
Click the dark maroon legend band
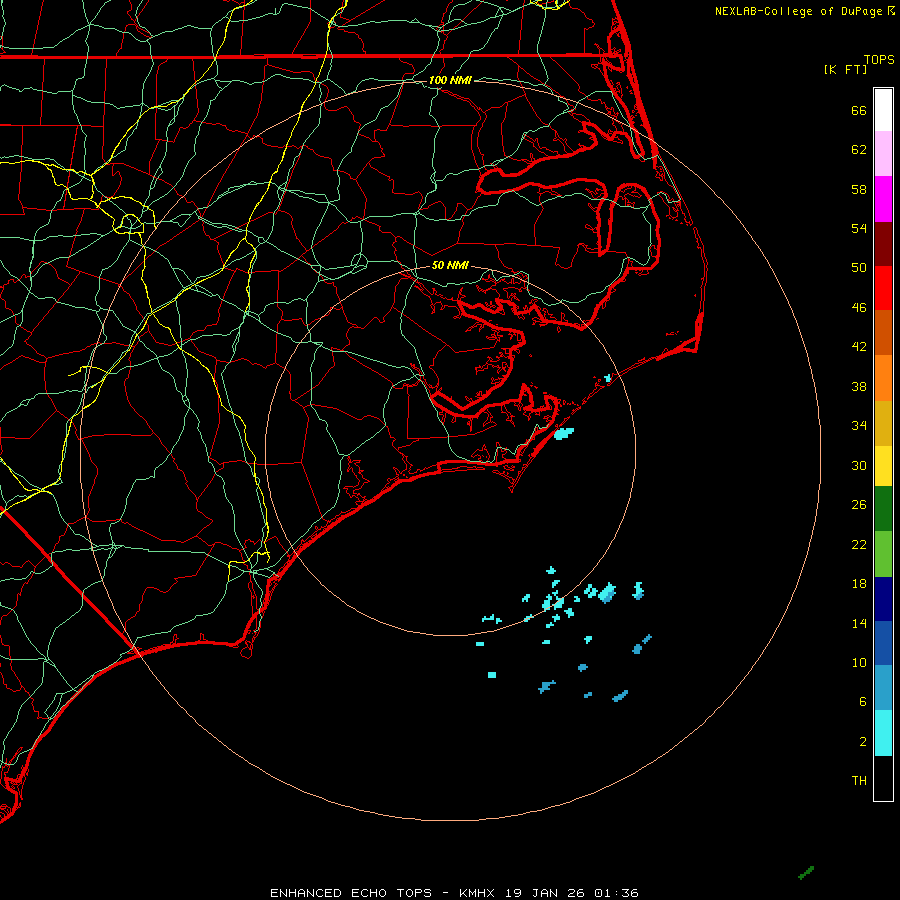pyautogui.click(x=883, y=243)
